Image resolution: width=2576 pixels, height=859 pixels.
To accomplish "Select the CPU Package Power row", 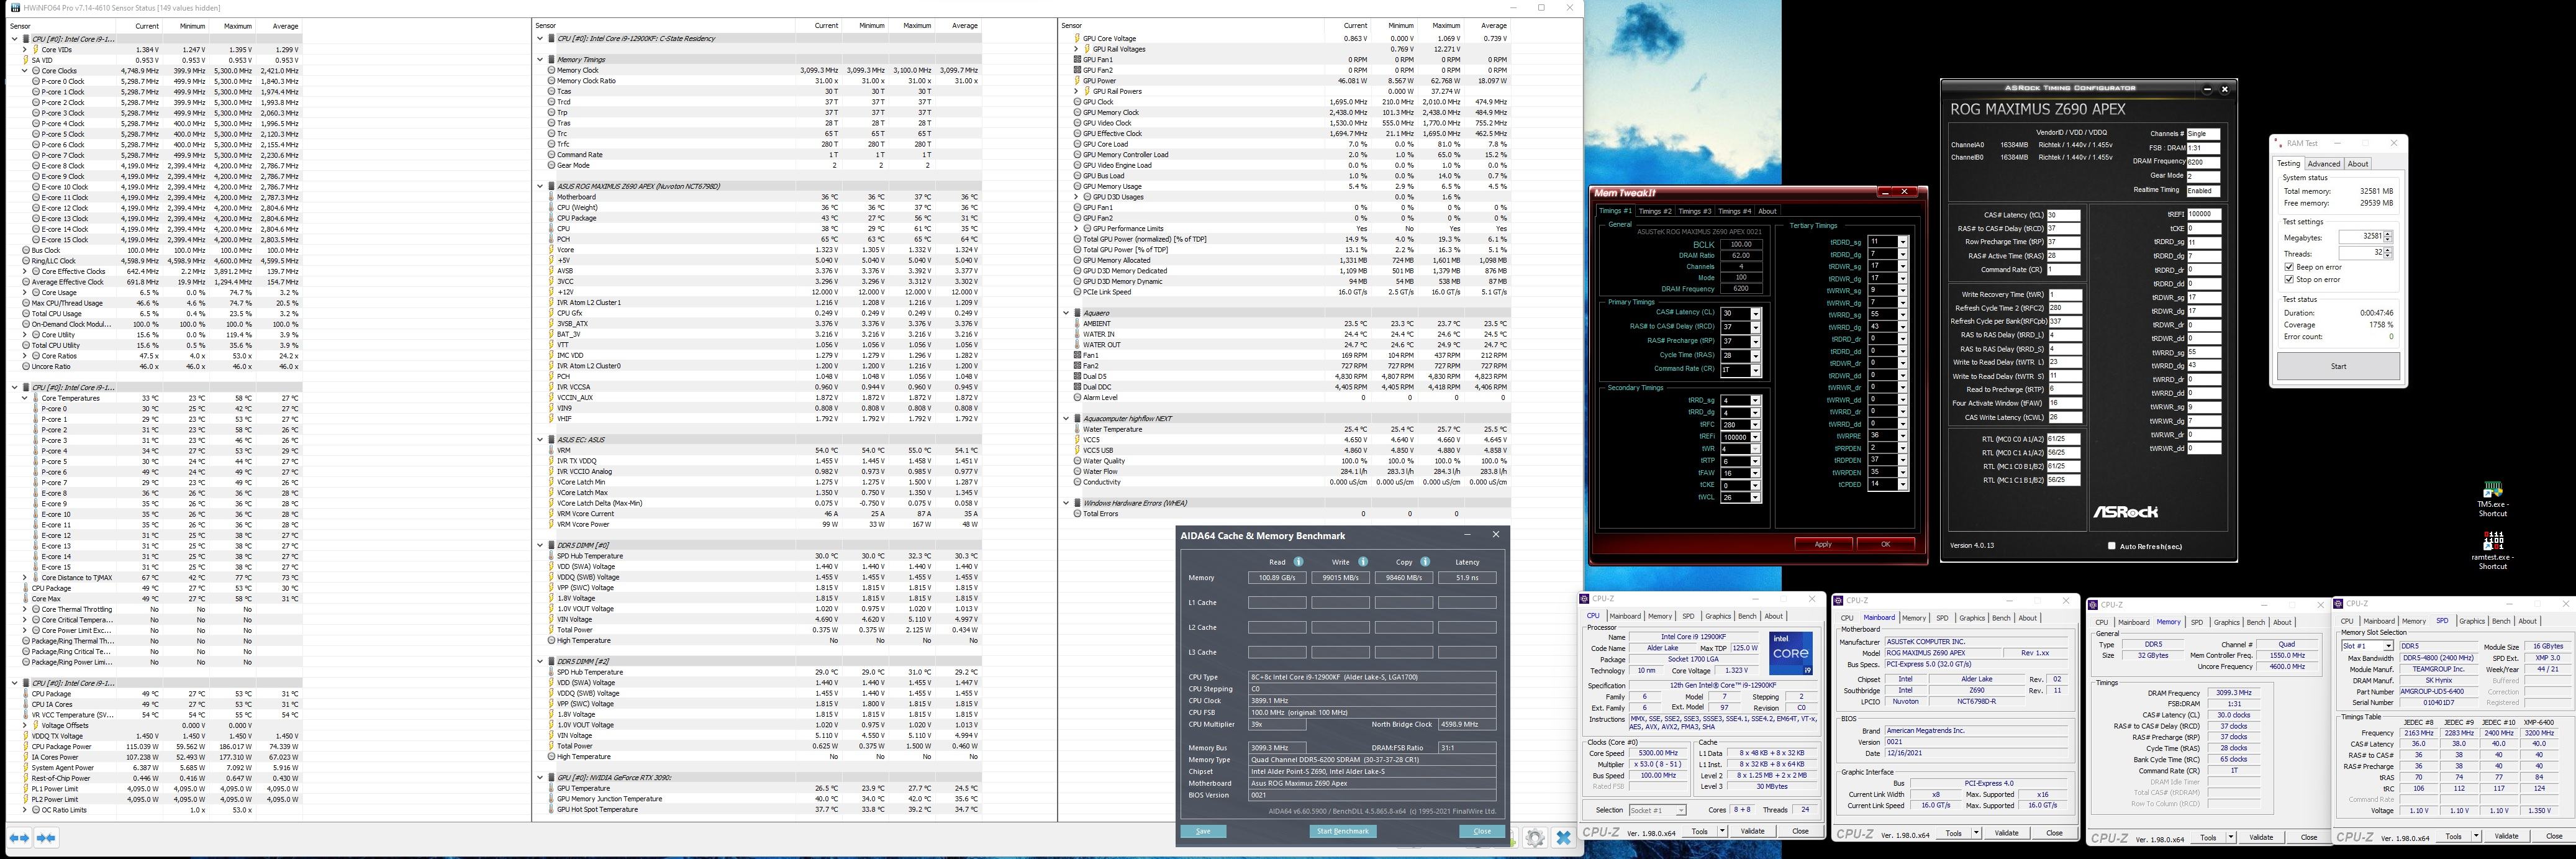I will 155,747.
